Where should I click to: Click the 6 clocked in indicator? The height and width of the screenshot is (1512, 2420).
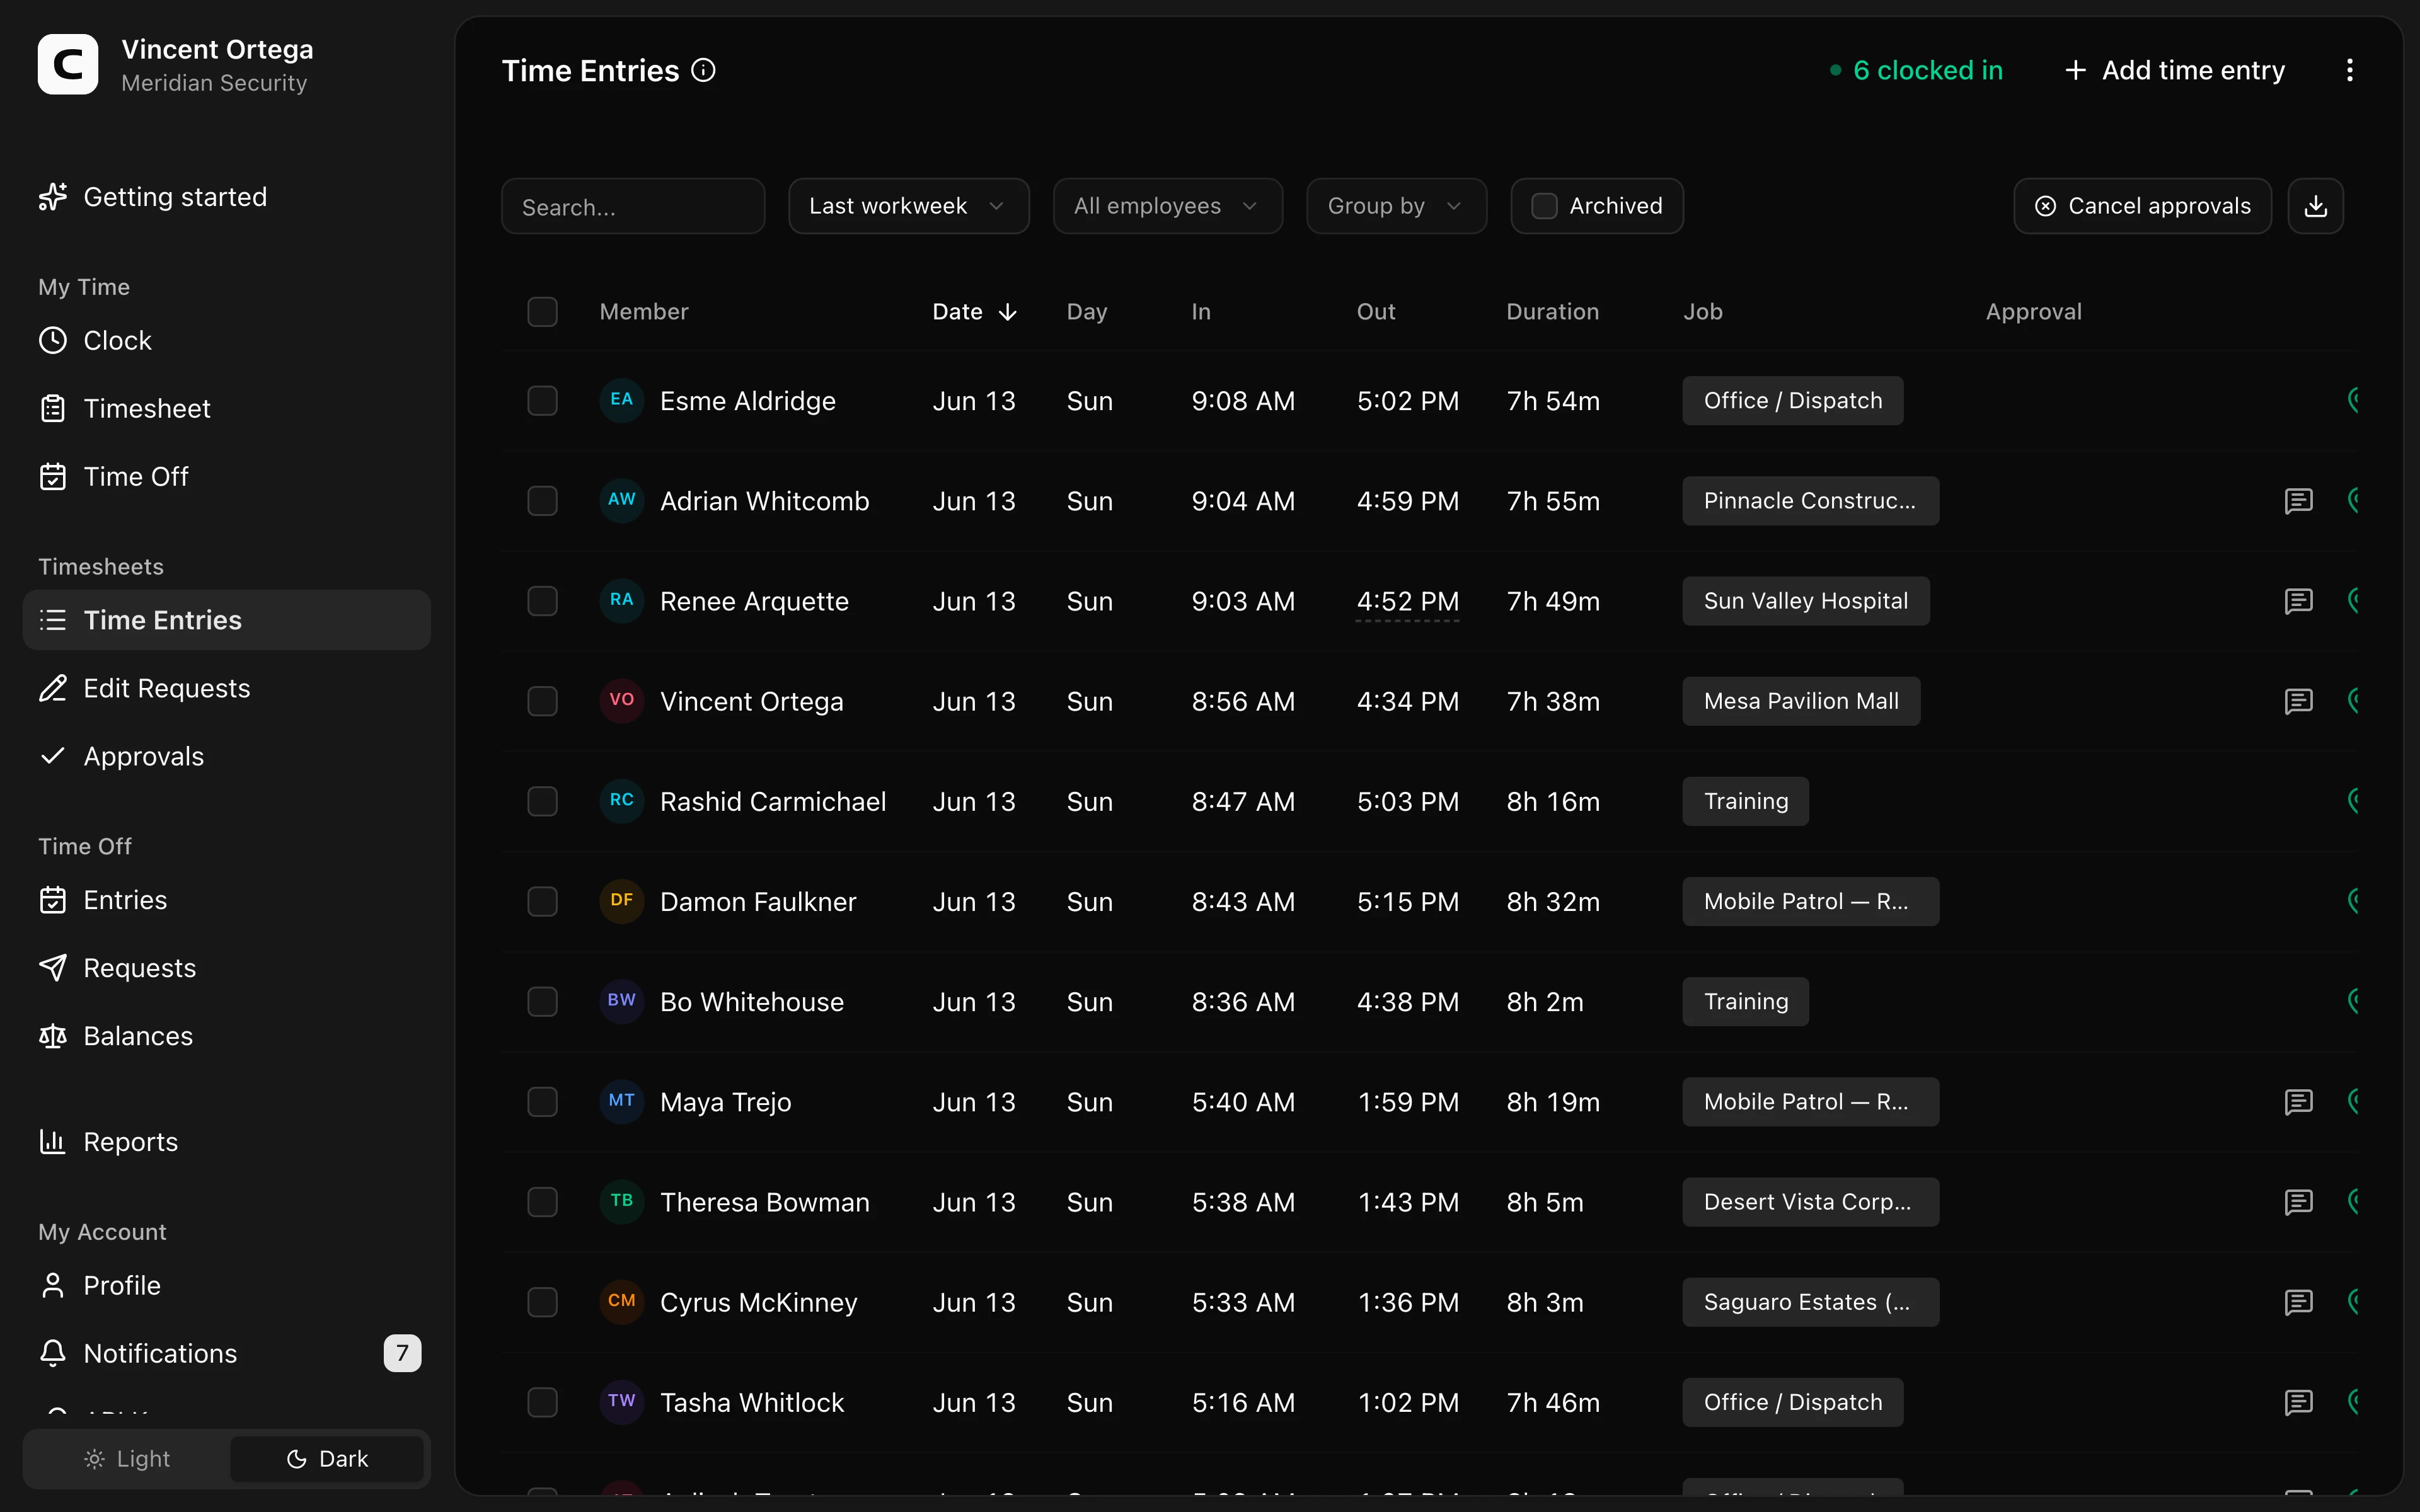pos(1915,70)
